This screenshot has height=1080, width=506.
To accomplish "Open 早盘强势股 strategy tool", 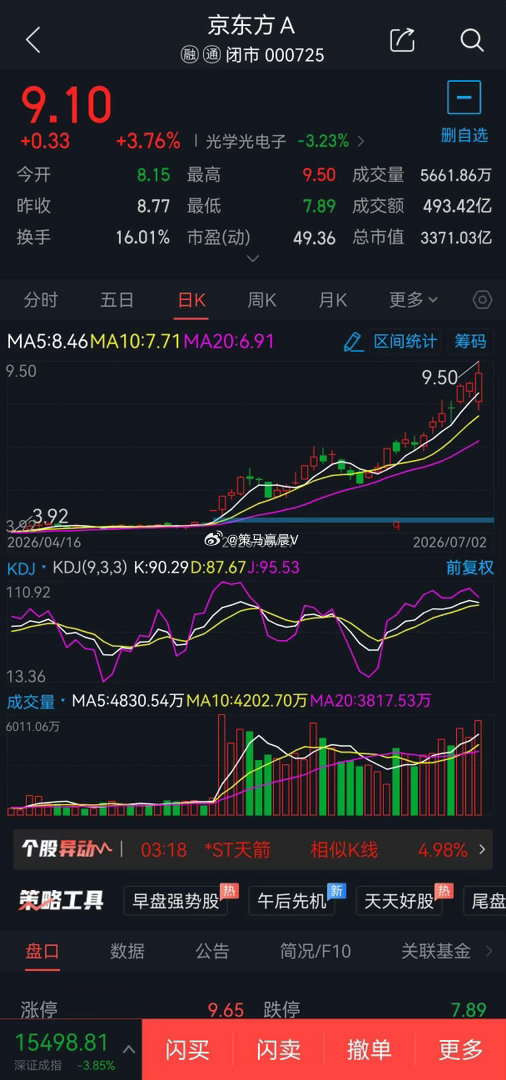I will point(176,900).
